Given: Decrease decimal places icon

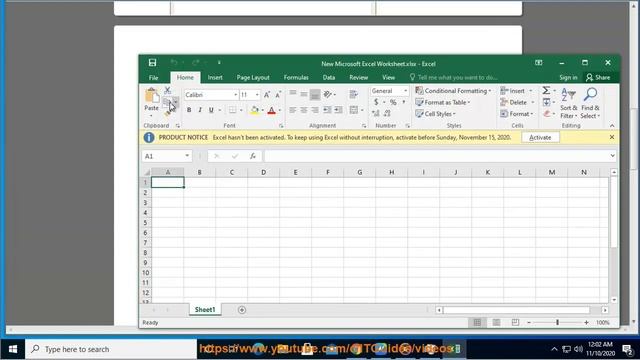Looking at the screenshot, I should click(x=387, y=113).
